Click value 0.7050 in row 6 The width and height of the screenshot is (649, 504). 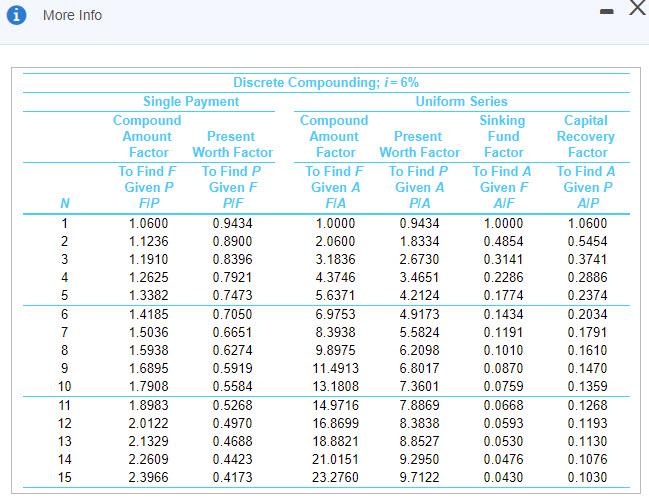click(x=232, y=314)
